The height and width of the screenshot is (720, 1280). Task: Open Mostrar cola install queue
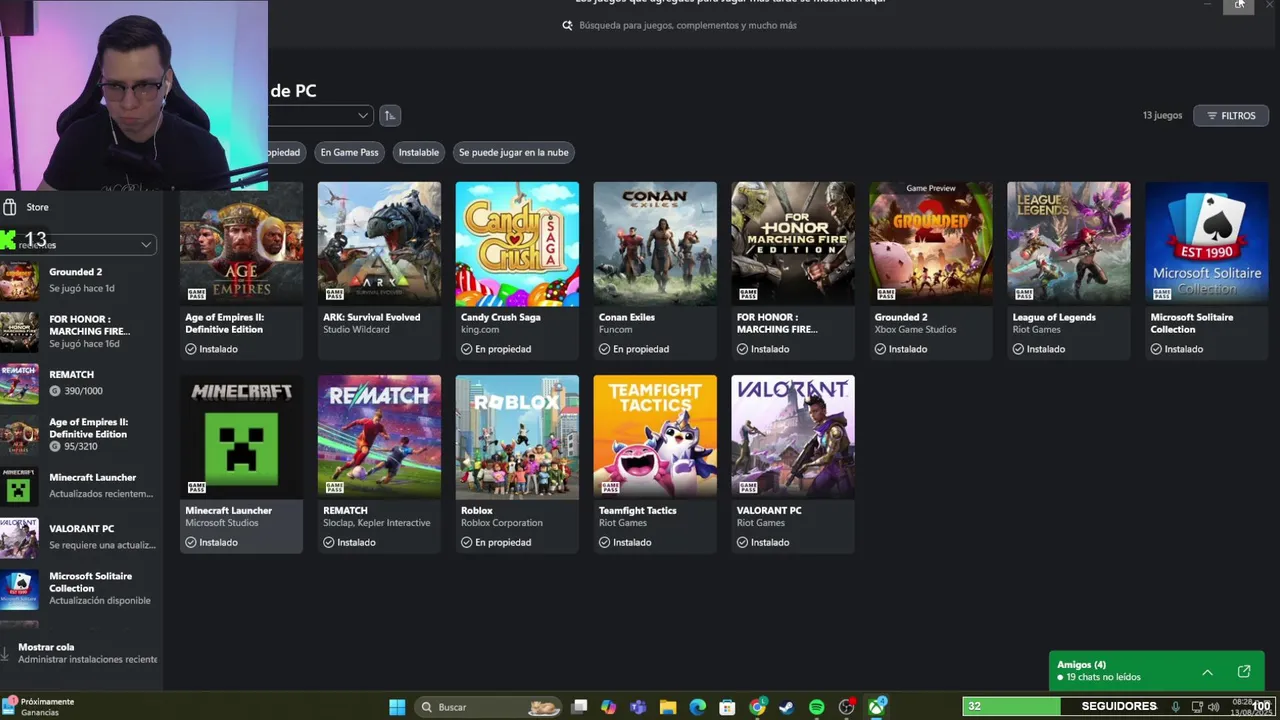80,653
